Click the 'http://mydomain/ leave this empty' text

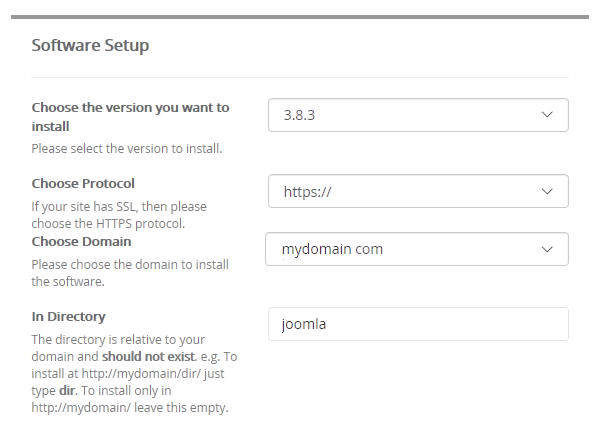coord(130,407)
